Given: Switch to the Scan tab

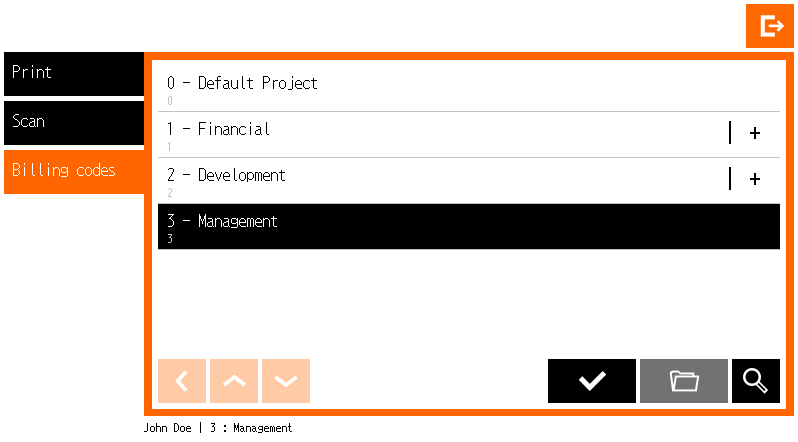Looking at the screenshot, I should click(x=74, y=122).
